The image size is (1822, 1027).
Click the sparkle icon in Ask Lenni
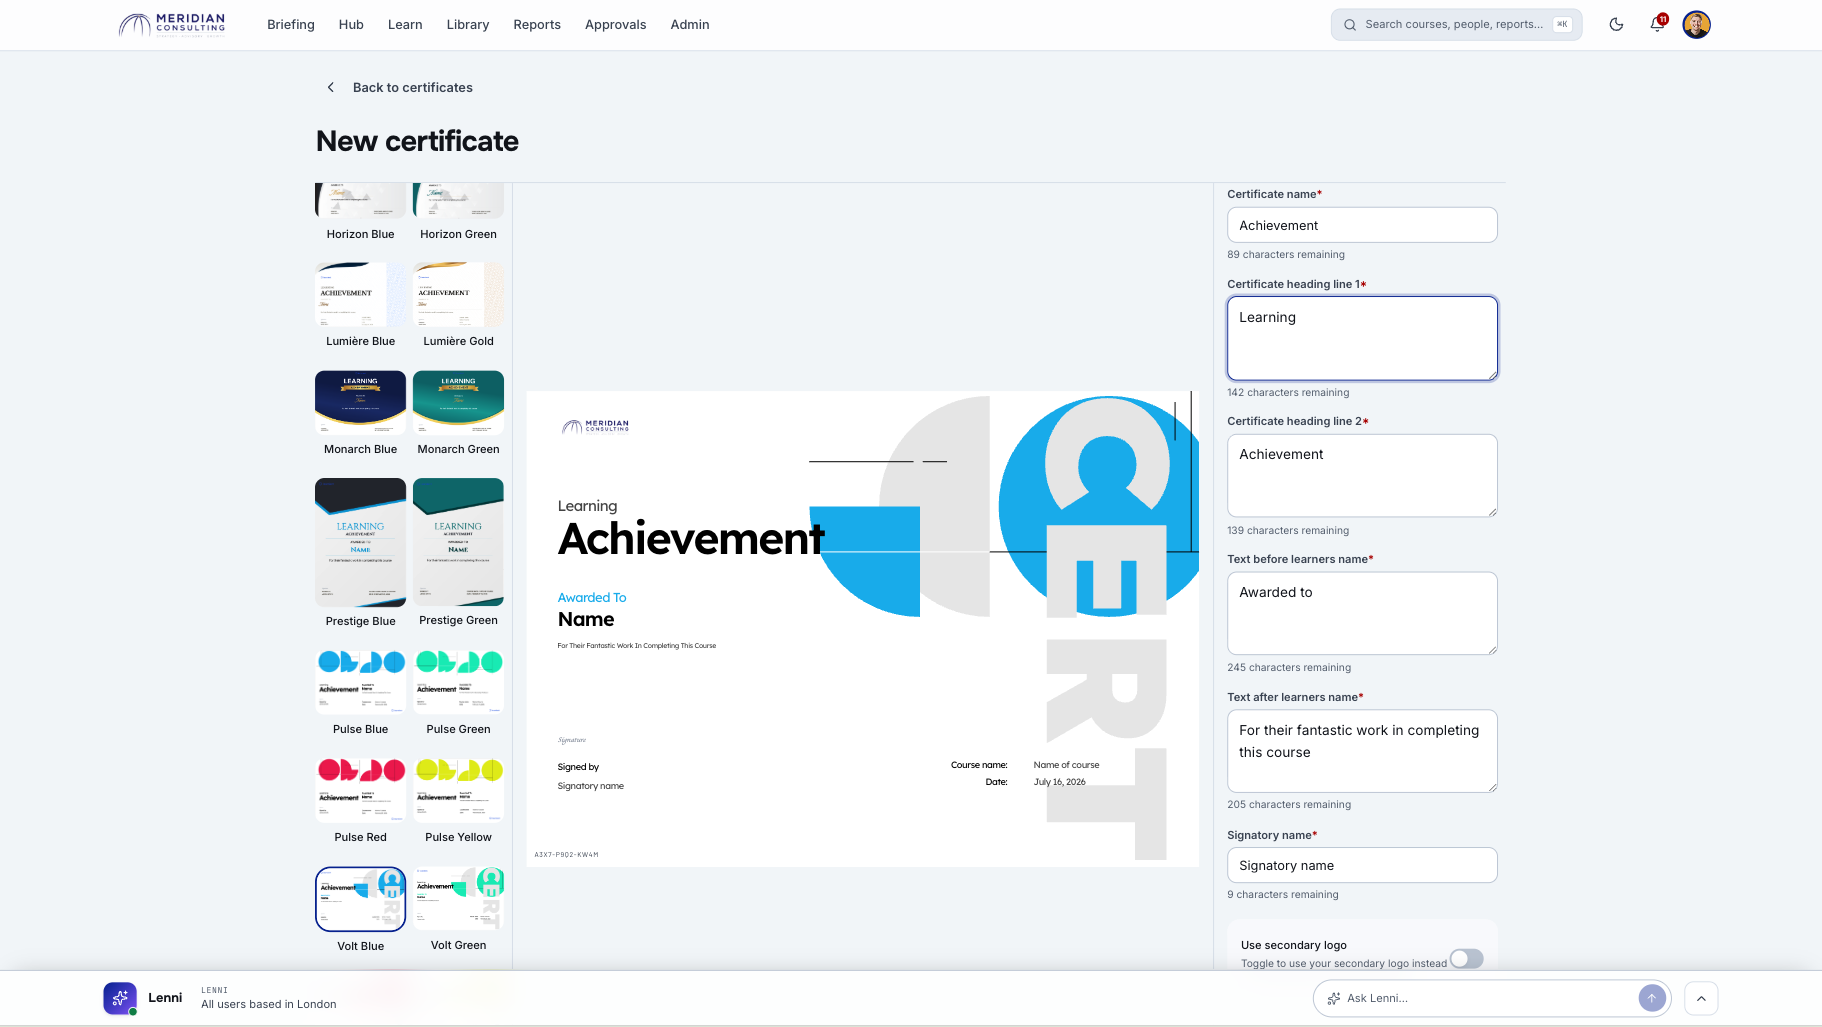pos(1333,998)
